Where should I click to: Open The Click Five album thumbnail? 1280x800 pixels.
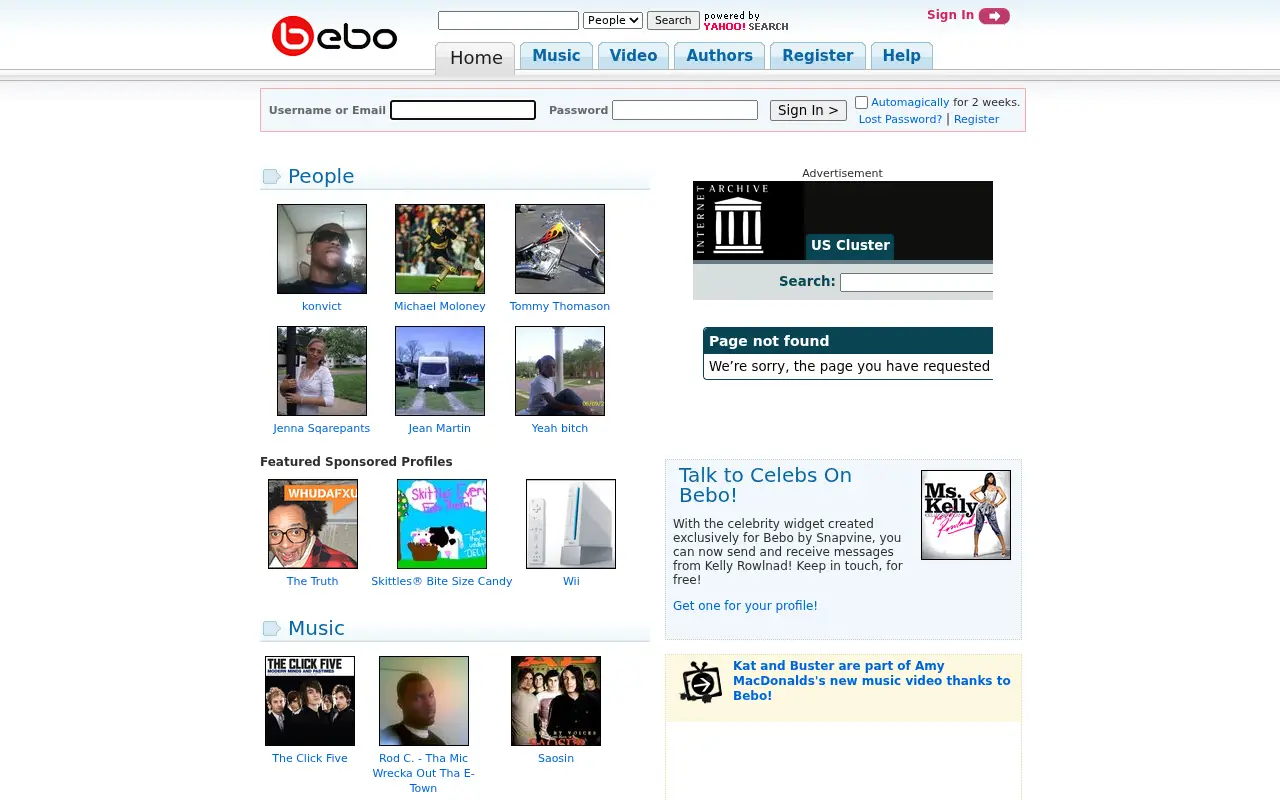[310, 701]
